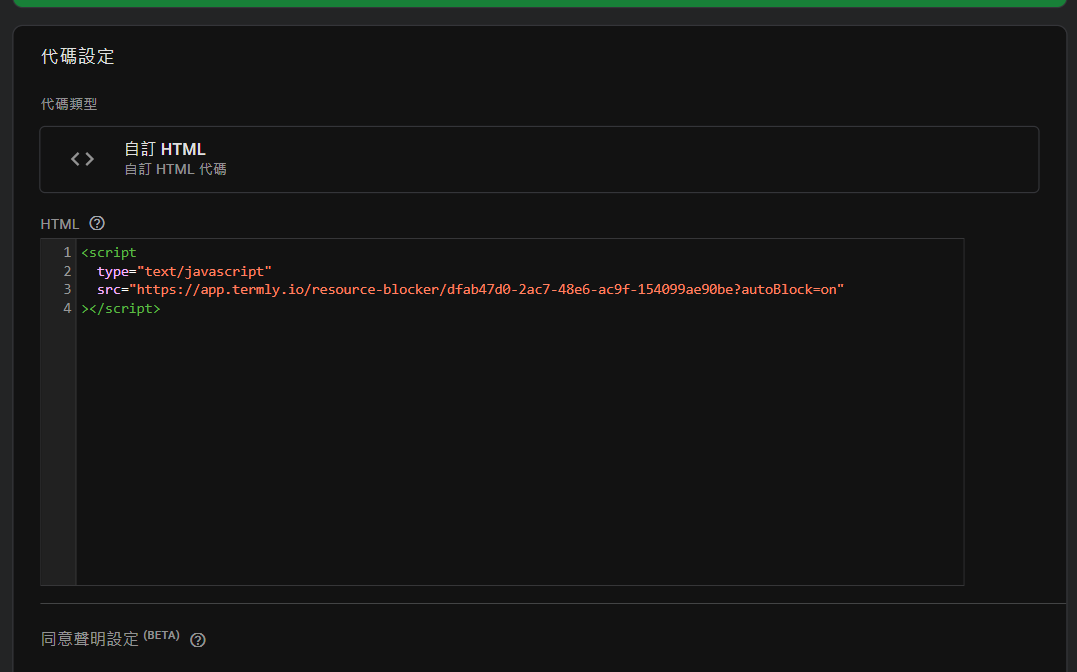The height and width of the screenshot is (672, 1077).
Task: Click the 自訂 HTML 代碼 subtitle text
Action: coord(175,170)
